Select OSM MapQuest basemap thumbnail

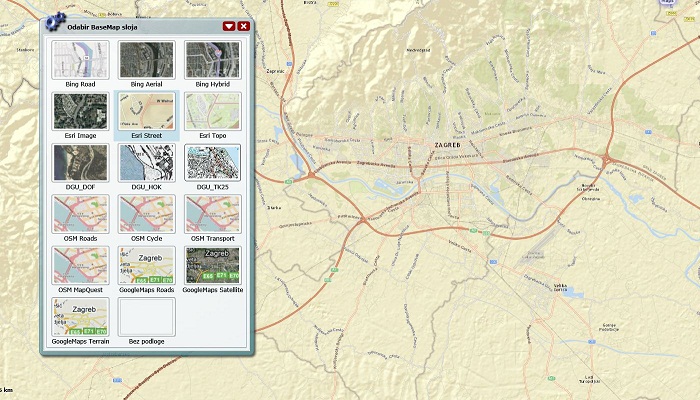click(x=80, y=265)
